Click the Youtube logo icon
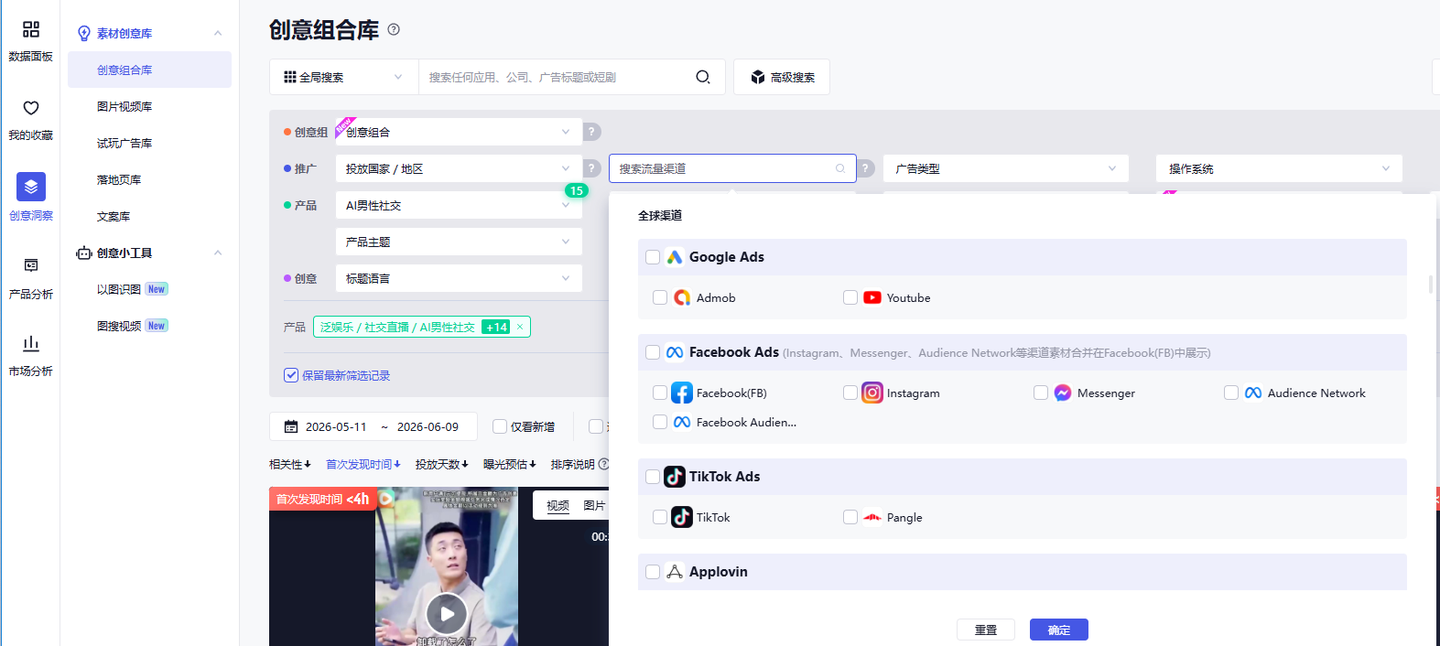This screenshot has width=1440, height=646. click(x=872, y=298)
